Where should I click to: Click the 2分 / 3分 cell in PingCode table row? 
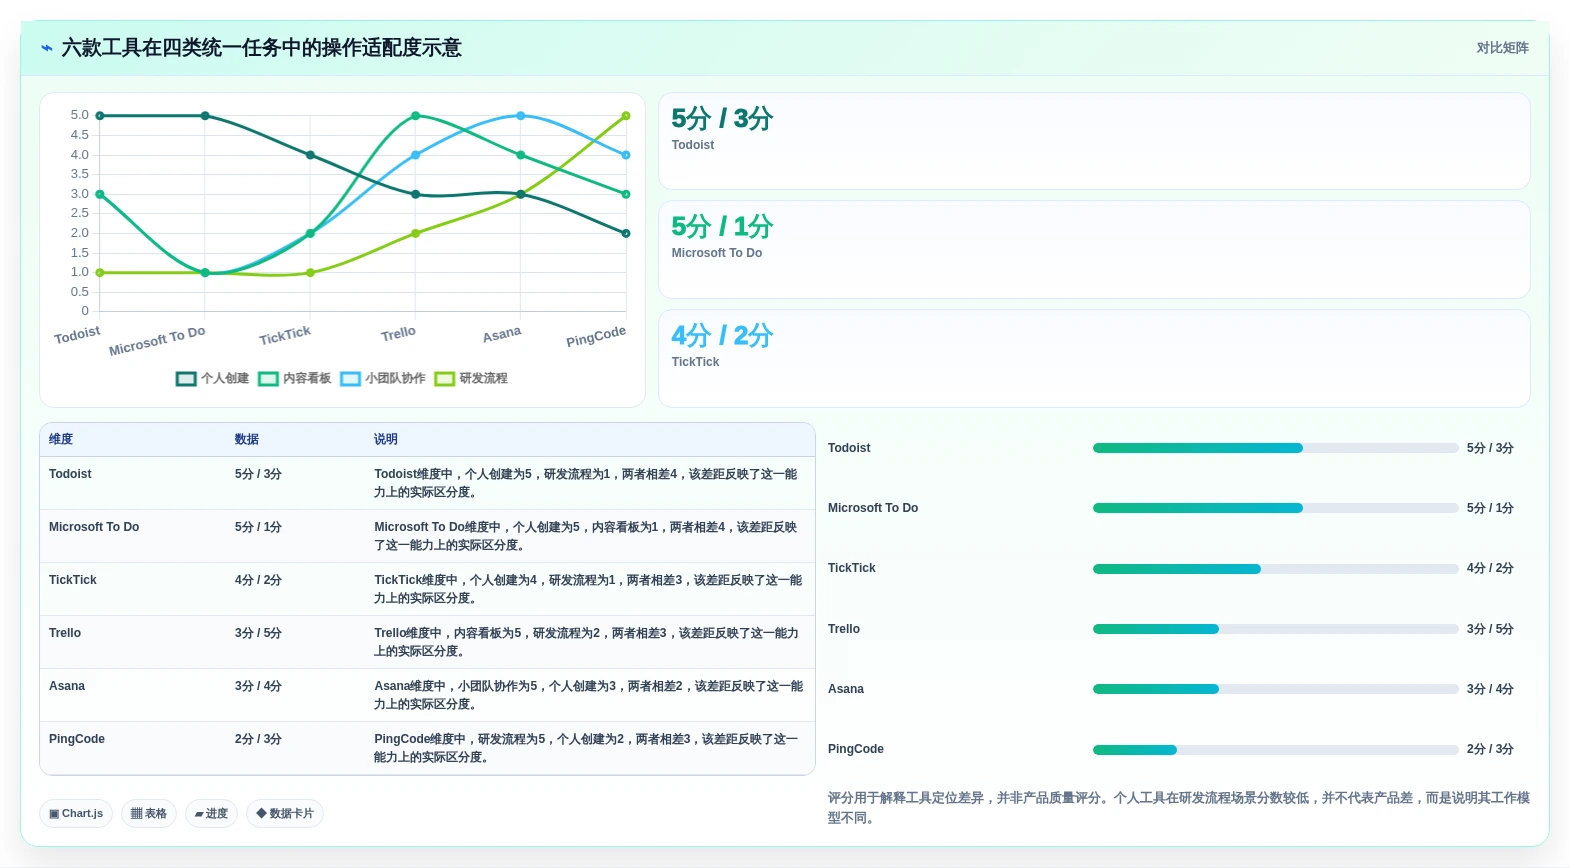click(258, 739)
